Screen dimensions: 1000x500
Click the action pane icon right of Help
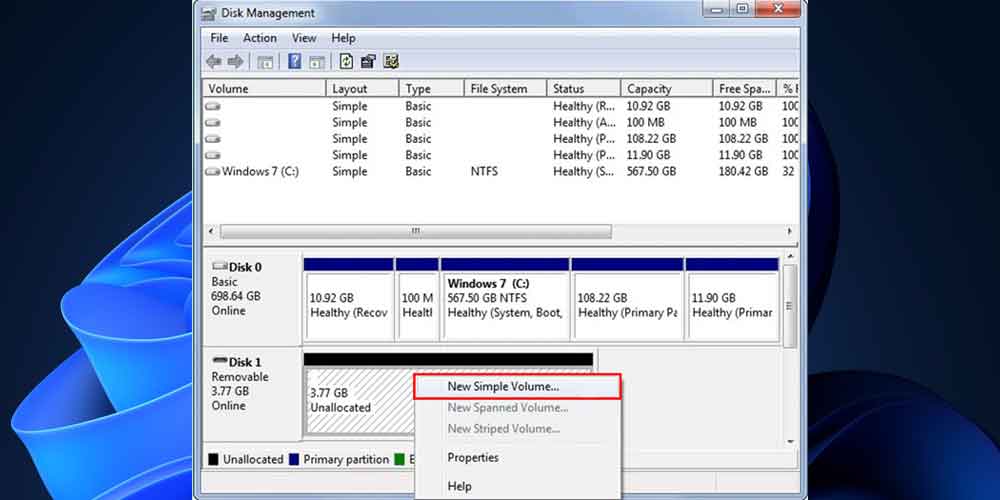coord(316,62)
